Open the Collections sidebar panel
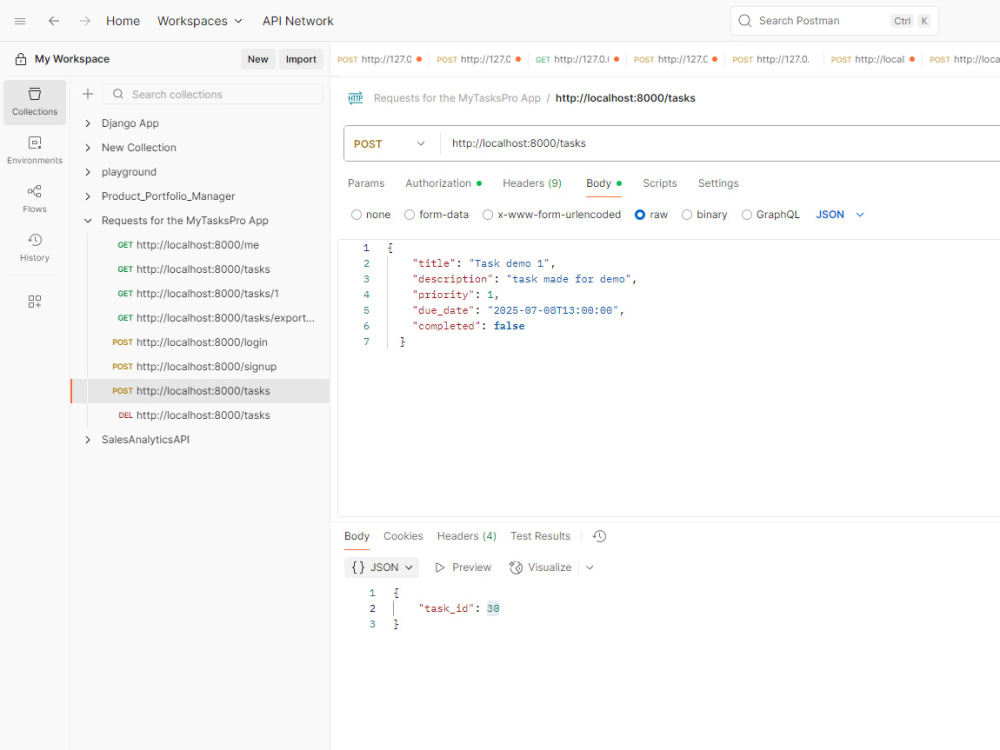The image size is (1000, 750). pyautogui.click(x=34, y=102)
